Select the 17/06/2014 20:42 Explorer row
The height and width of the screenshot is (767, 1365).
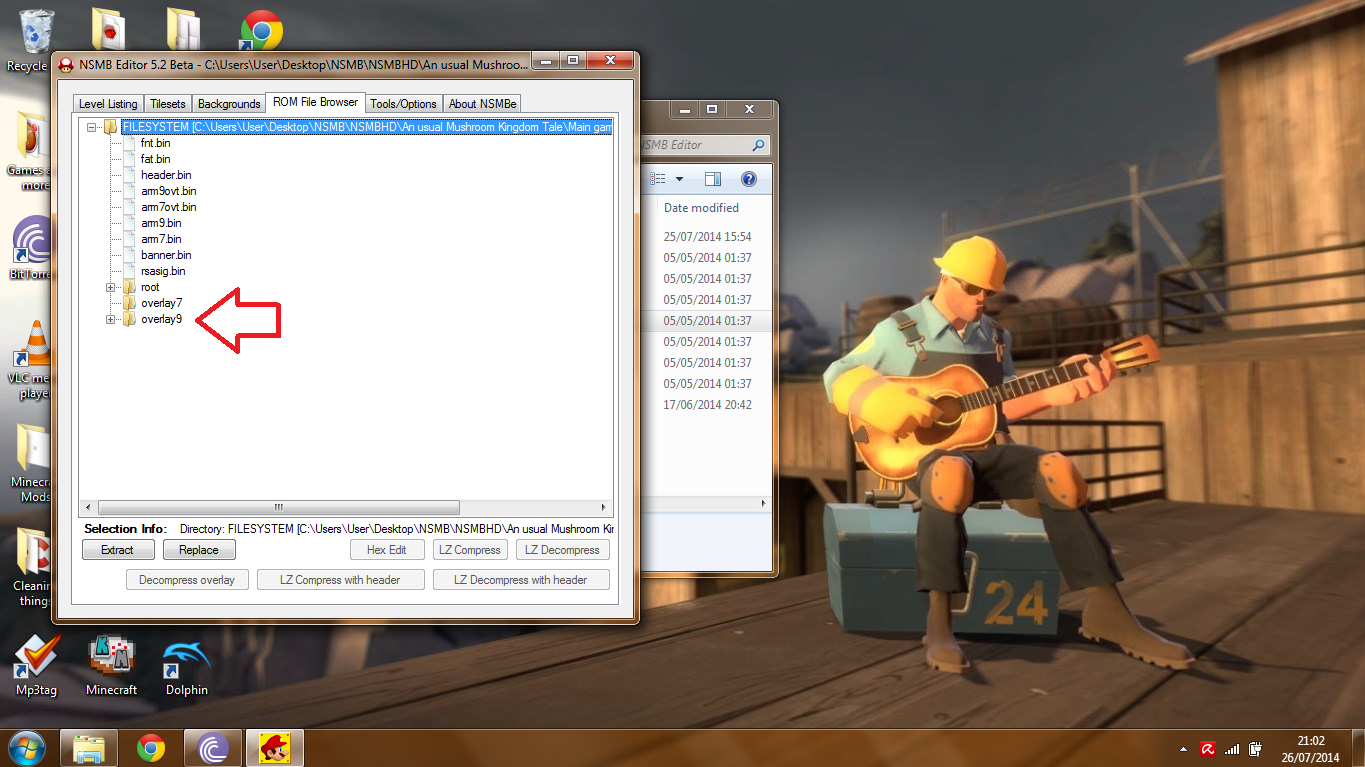coord(707,405)
